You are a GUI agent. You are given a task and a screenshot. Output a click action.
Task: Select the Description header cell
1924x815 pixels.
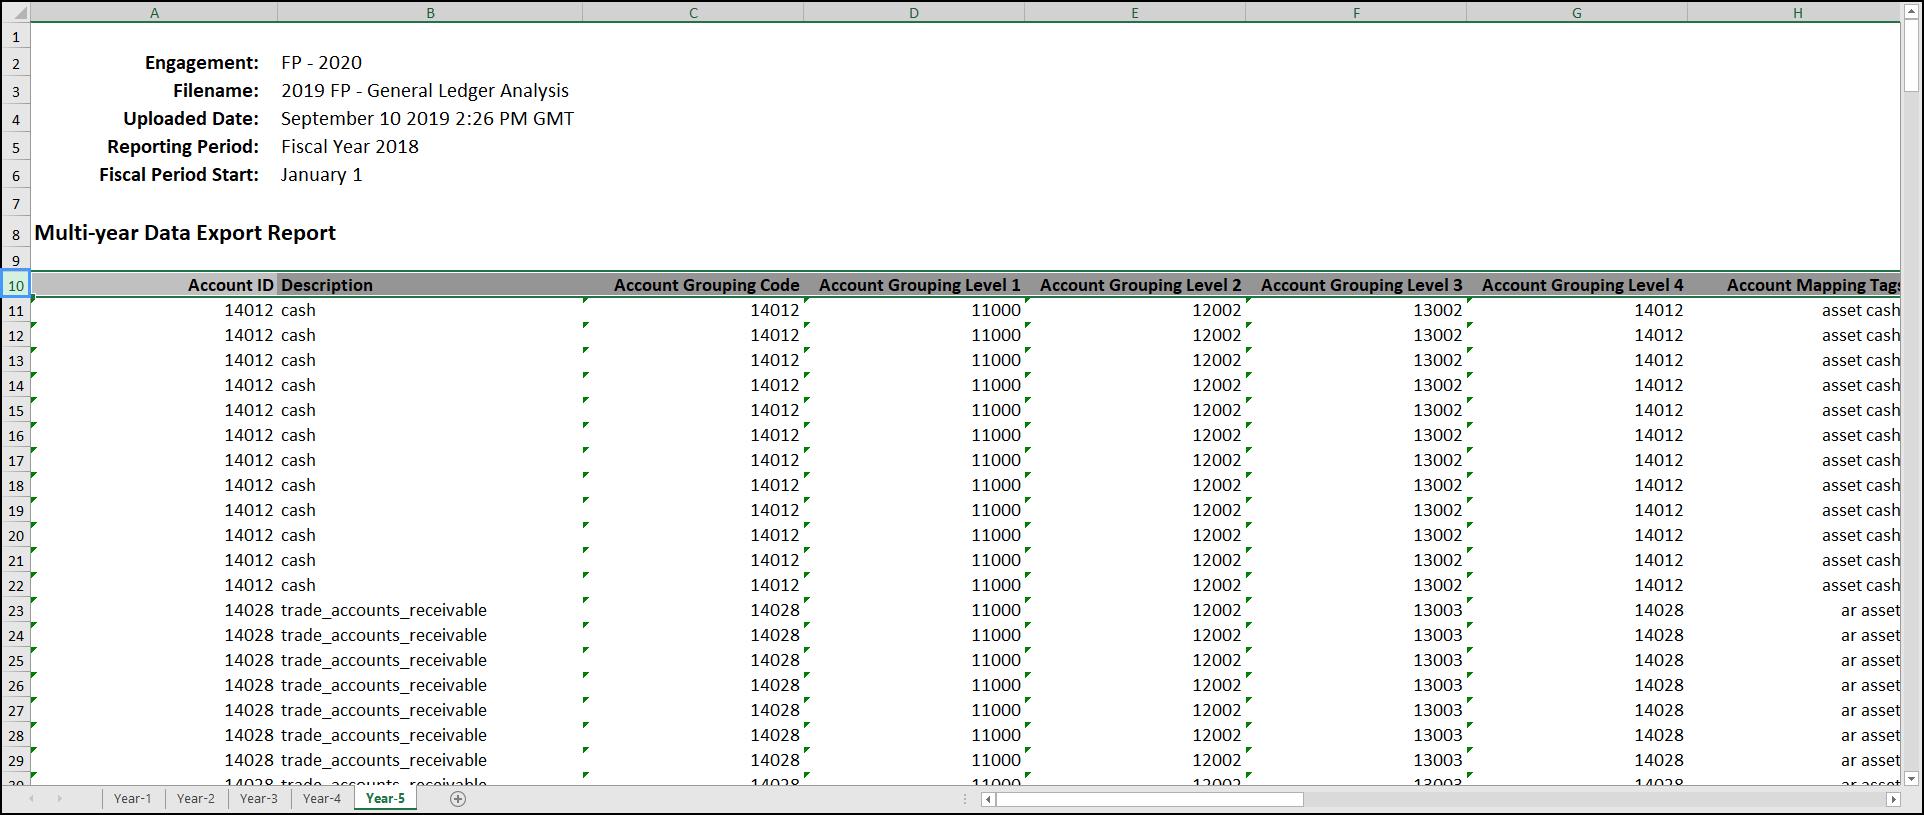pos(430,285)
